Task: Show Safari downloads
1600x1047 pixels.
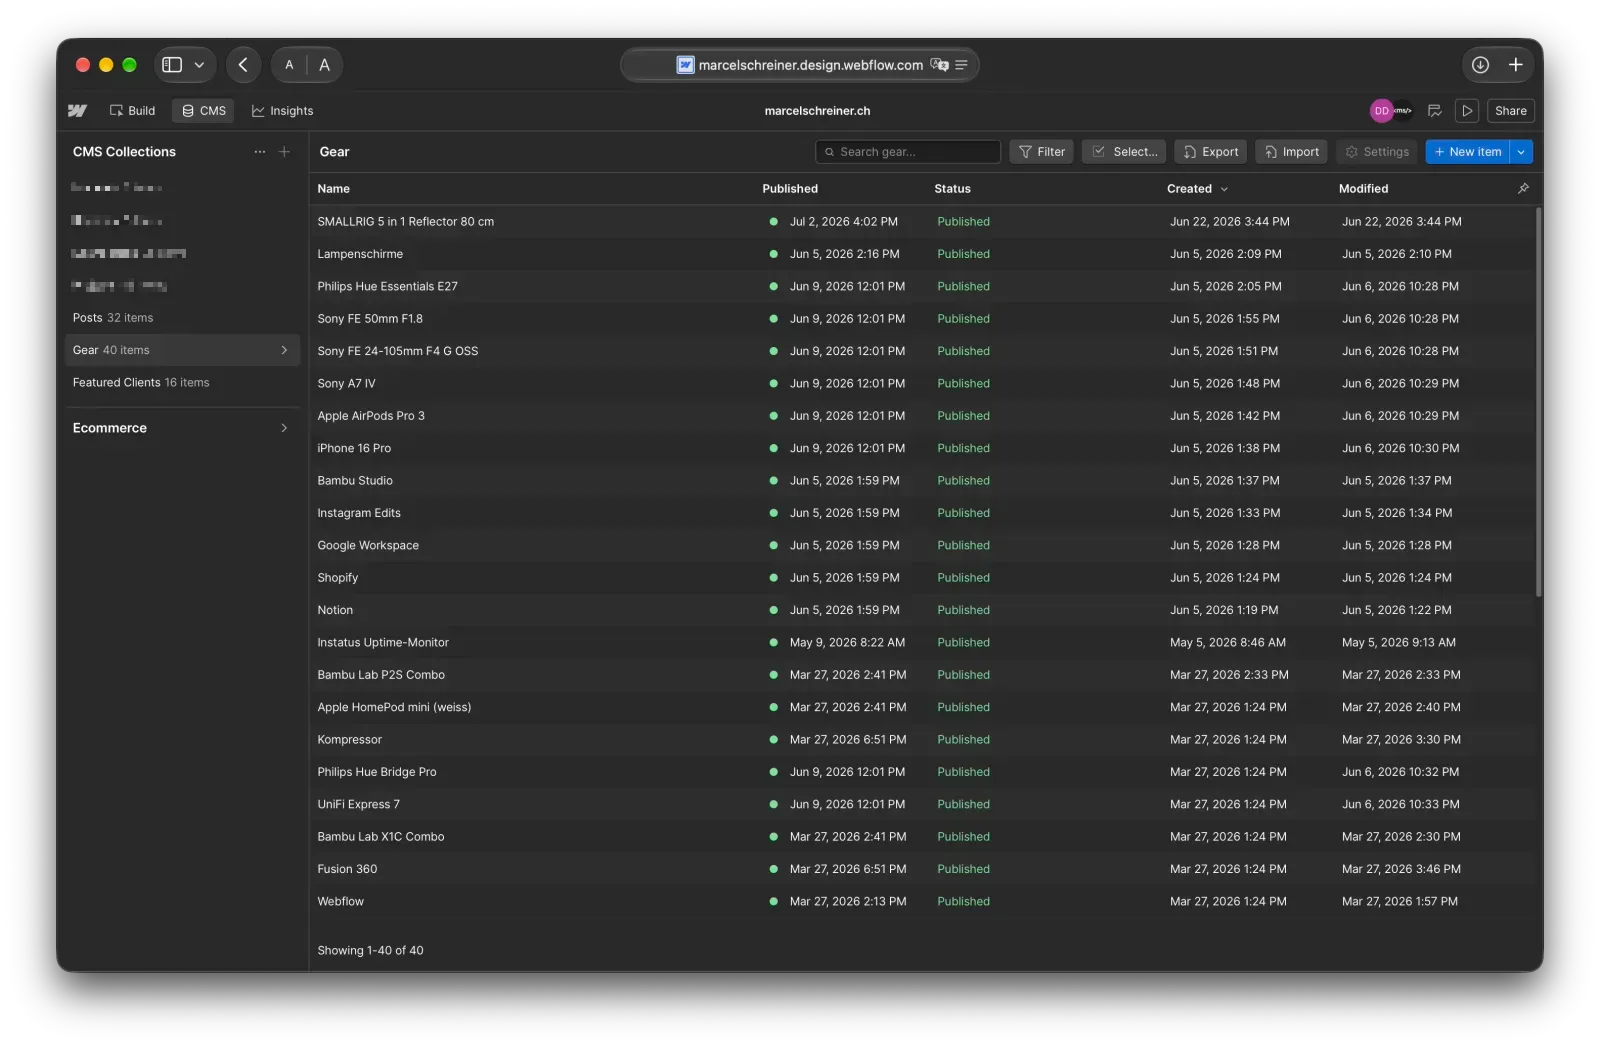Action: point(1480,65)
